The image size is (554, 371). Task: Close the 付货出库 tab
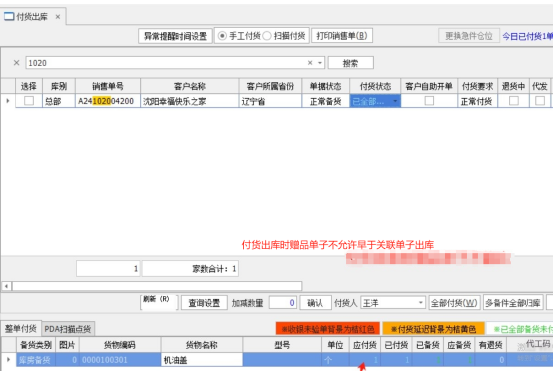pos(58,17)
